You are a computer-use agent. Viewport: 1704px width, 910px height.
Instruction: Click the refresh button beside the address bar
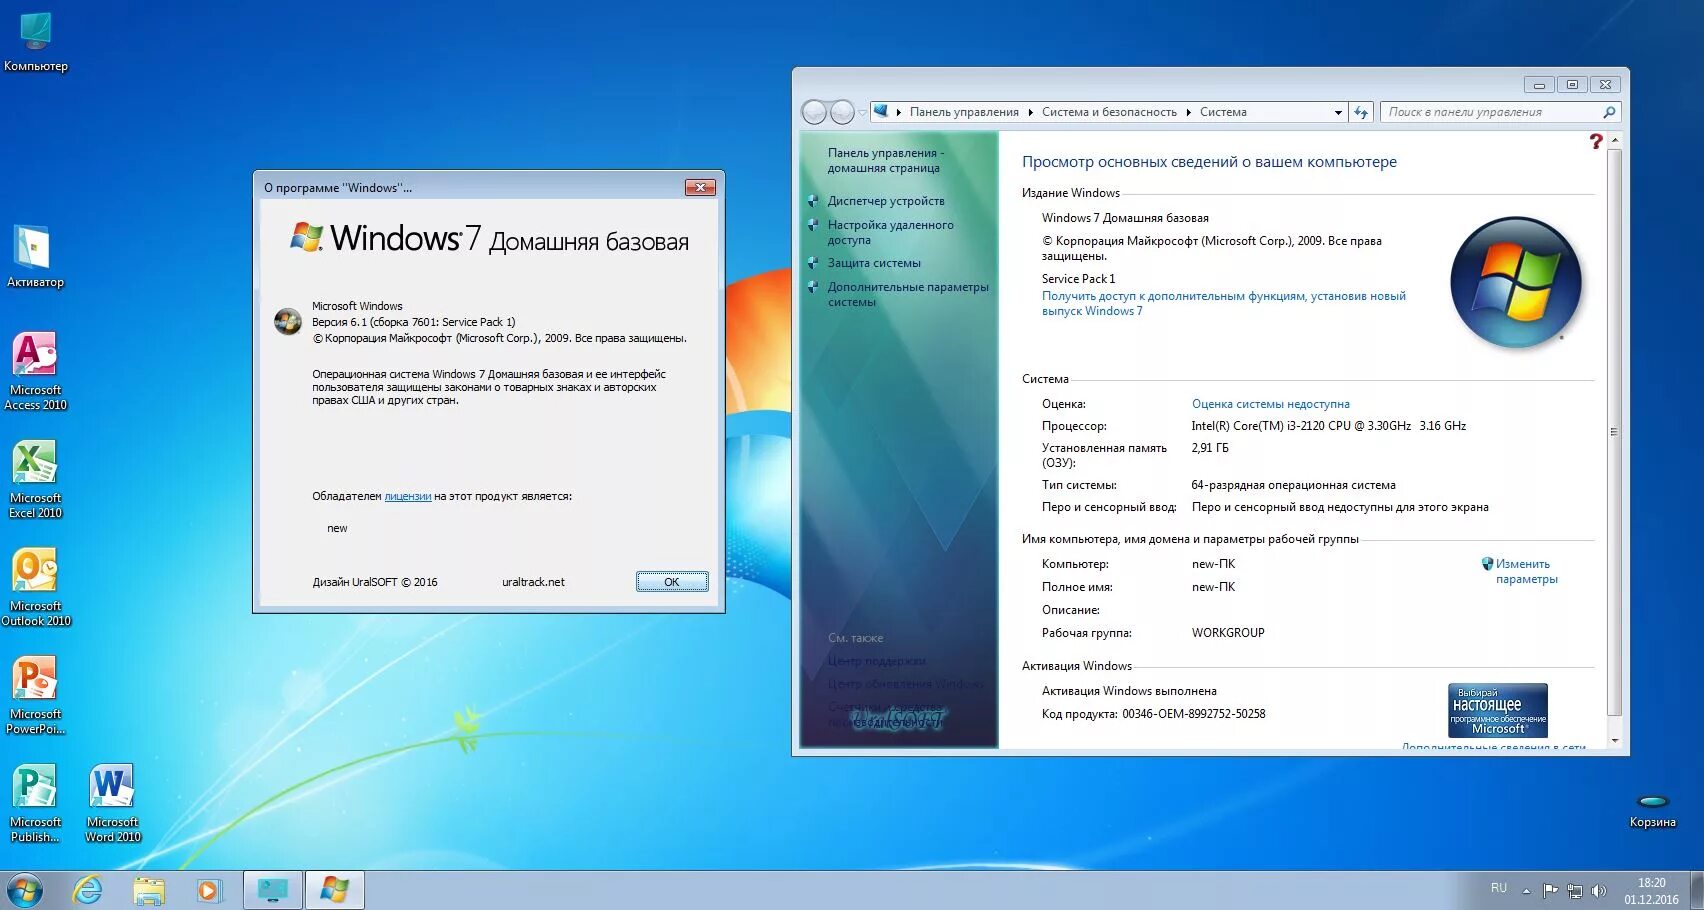coord(1361,112)
